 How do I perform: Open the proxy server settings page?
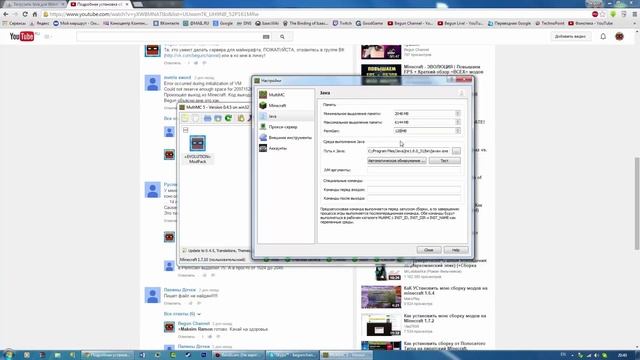286,127
